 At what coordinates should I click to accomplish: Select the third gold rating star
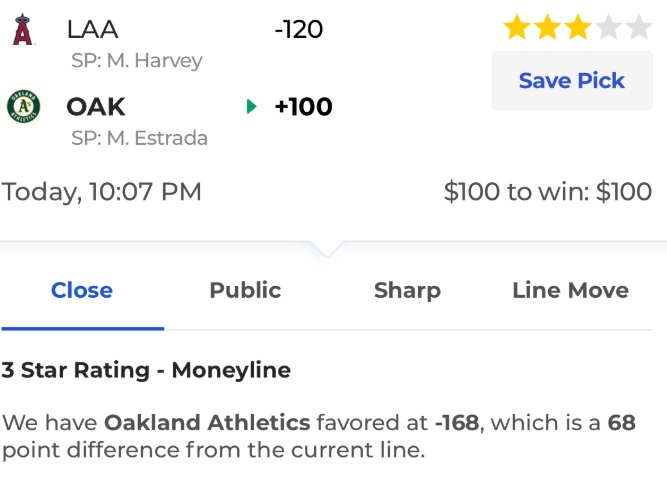click(x=578, y=27)
